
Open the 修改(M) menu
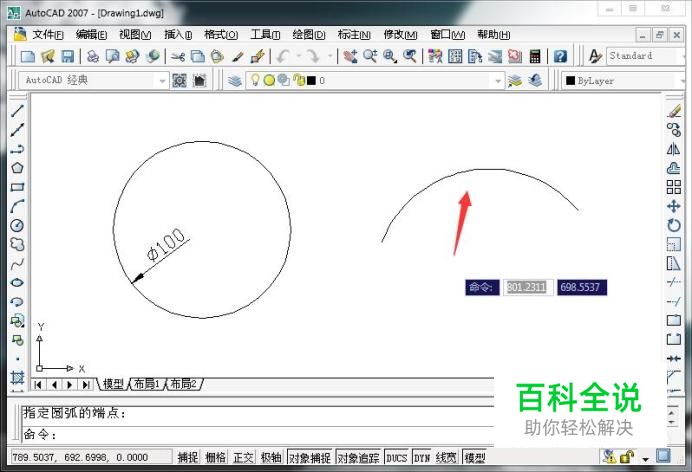click(x=400, y=34)
